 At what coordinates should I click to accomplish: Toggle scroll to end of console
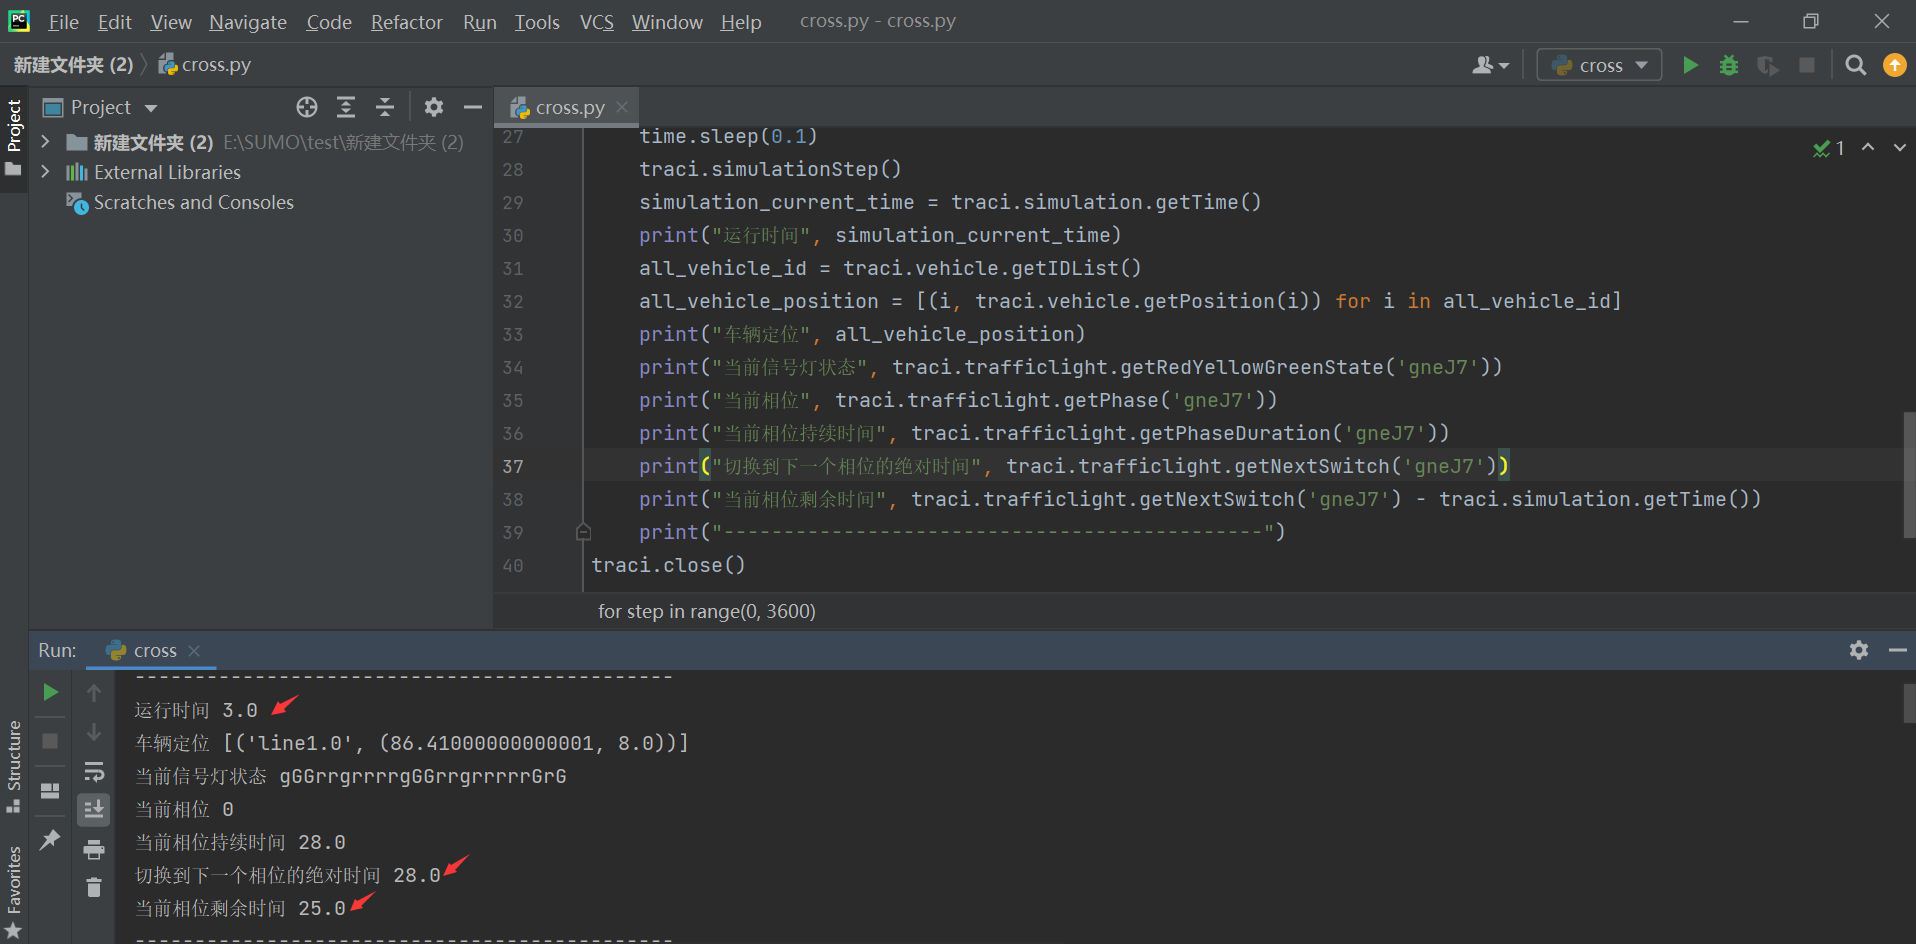[94, 809]
